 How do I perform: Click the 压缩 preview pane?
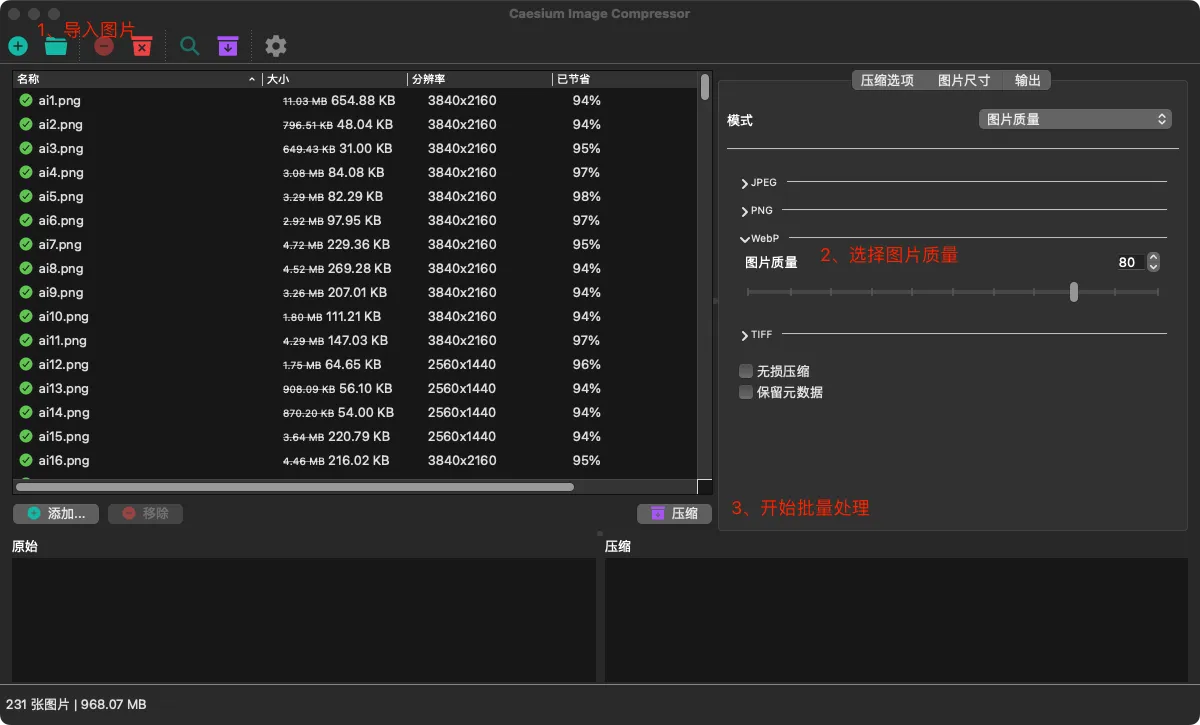point(896,620)
